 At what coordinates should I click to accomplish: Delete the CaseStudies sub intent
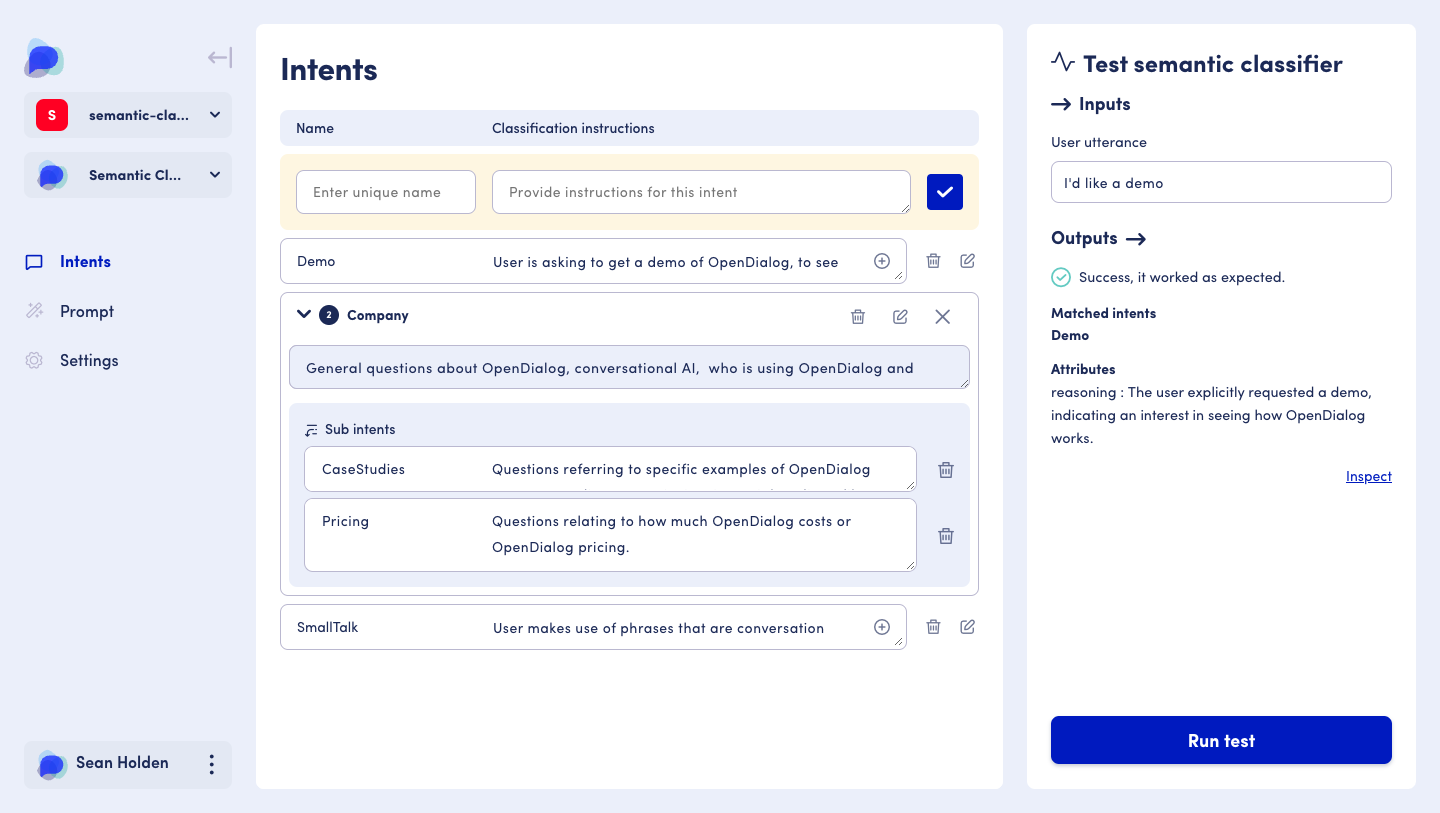click(x=945, y=469)
